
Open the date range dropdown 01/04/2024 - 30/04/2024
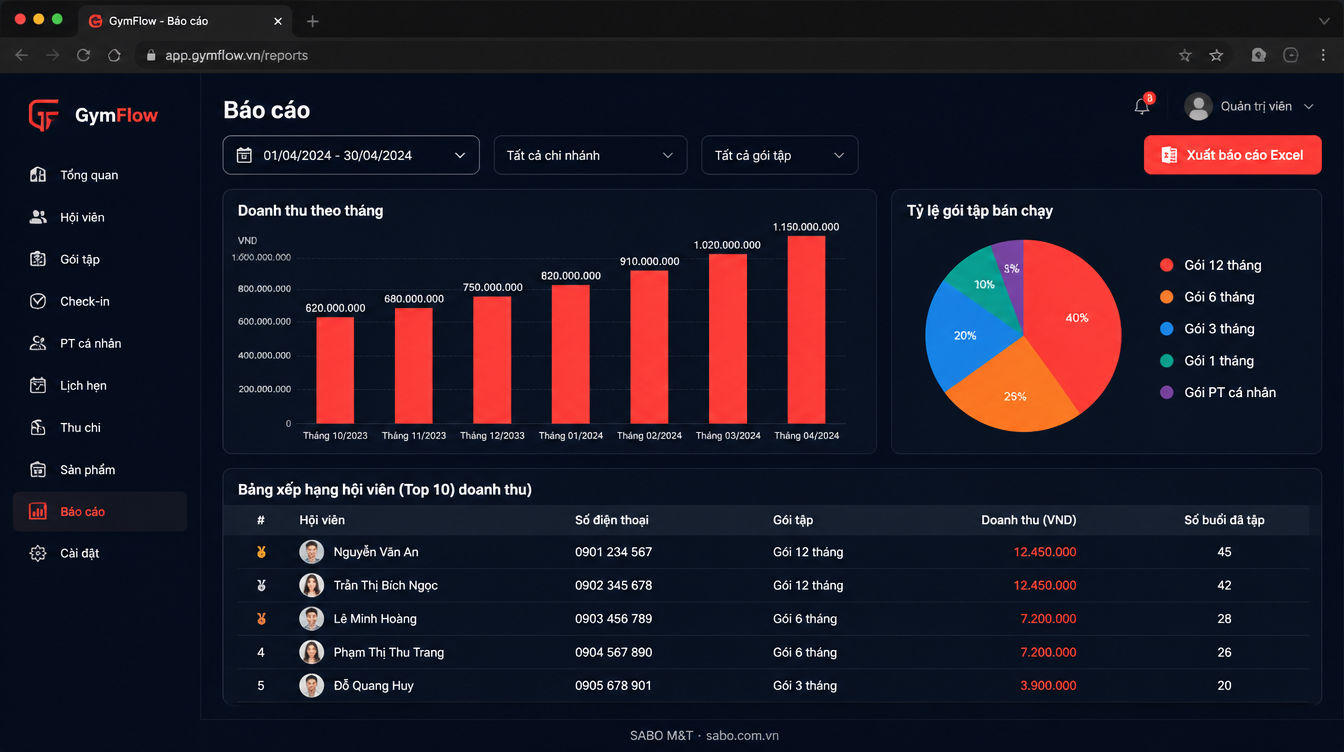tap(351, 155)
